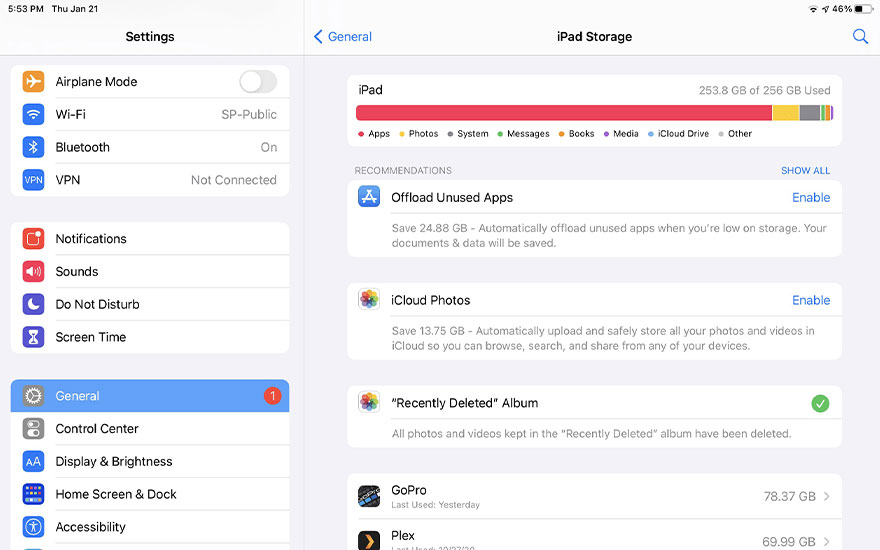This screenshot has width=880, height=550.
Task: Enable Offload Unused Apps
Action: [811, 198]
